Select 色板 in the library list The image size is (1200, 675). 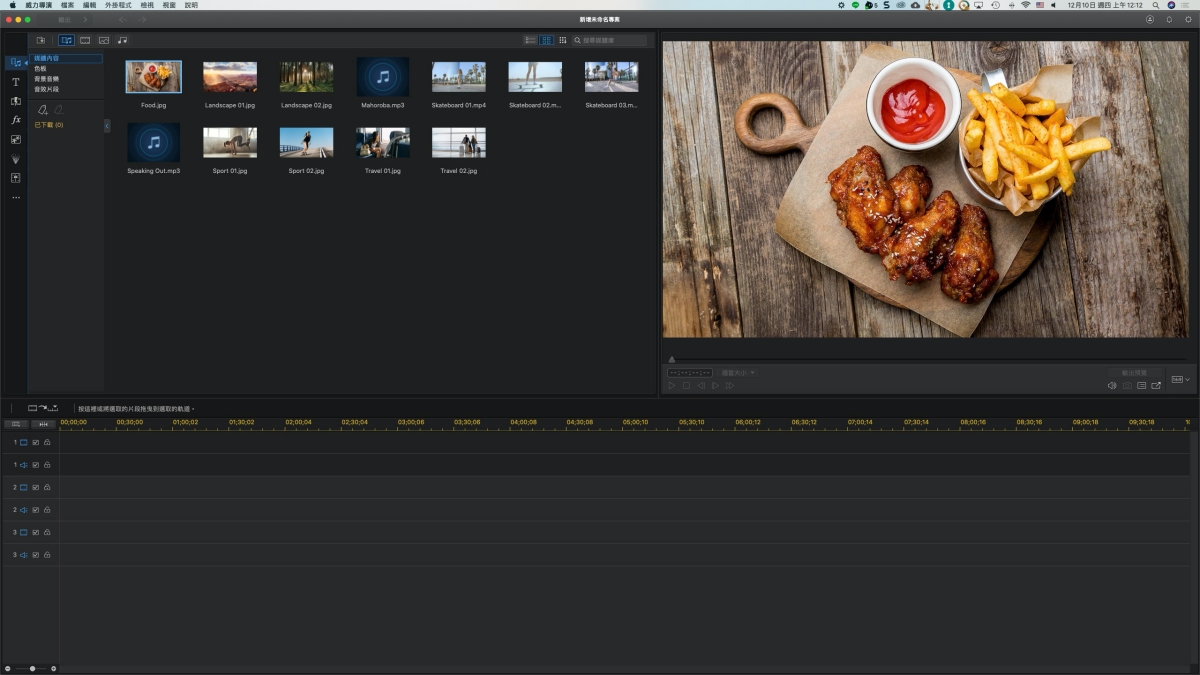click(x=40, y=68)
